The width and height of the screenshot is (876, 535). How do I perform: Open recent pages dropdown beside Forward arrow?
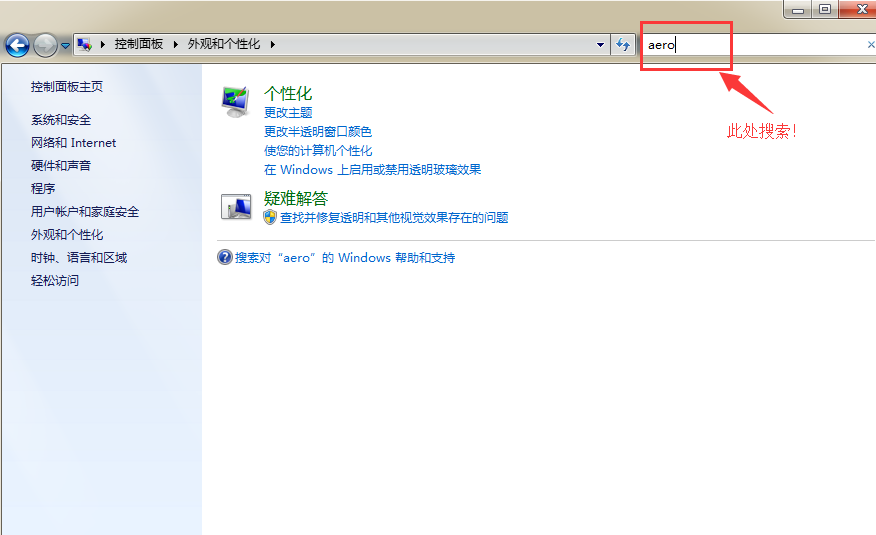point(65,45)
